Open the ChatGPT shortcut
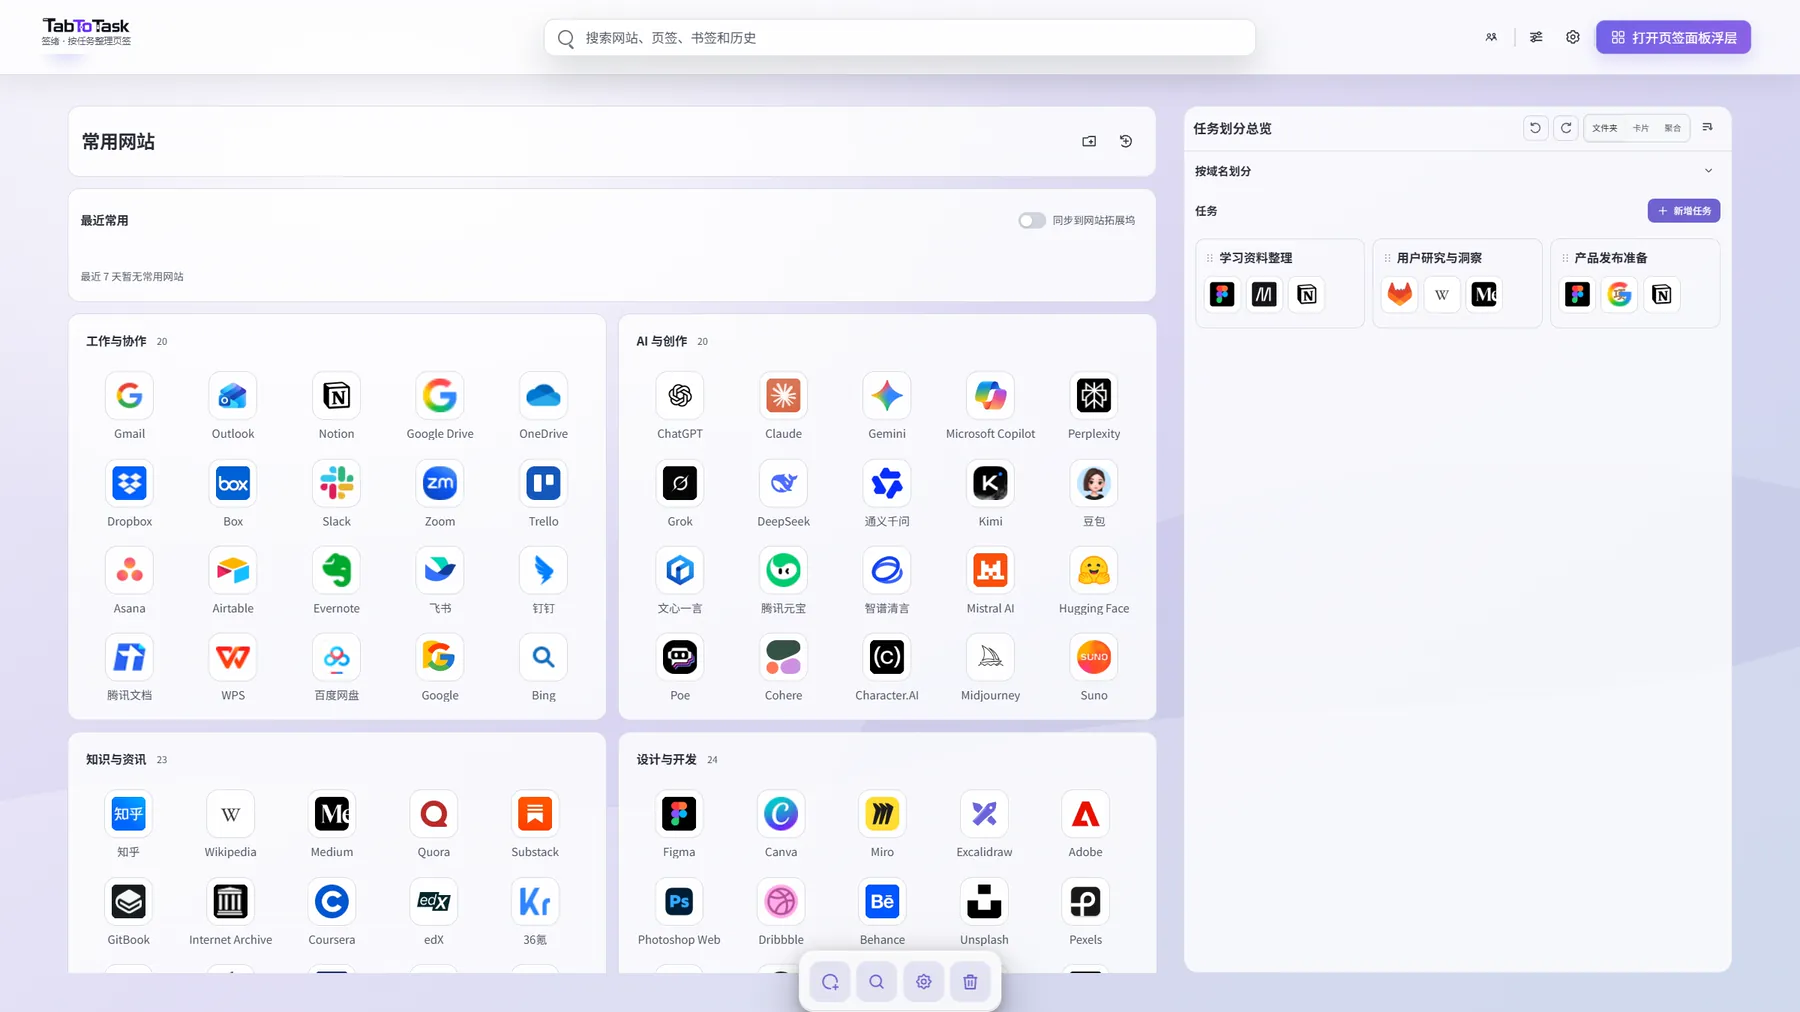Viewport: 1800px width, 1012px height. pos(680,396)
